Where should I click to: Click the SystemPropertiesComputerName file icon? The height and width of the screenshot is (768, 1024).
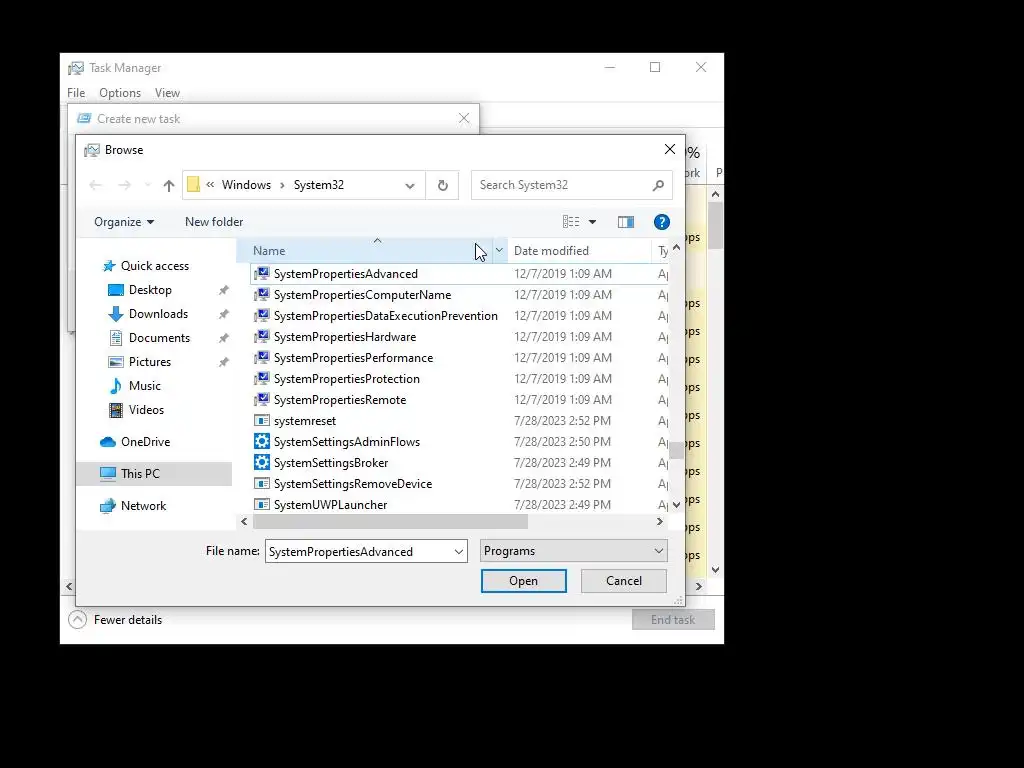click(x=262, y=295)
